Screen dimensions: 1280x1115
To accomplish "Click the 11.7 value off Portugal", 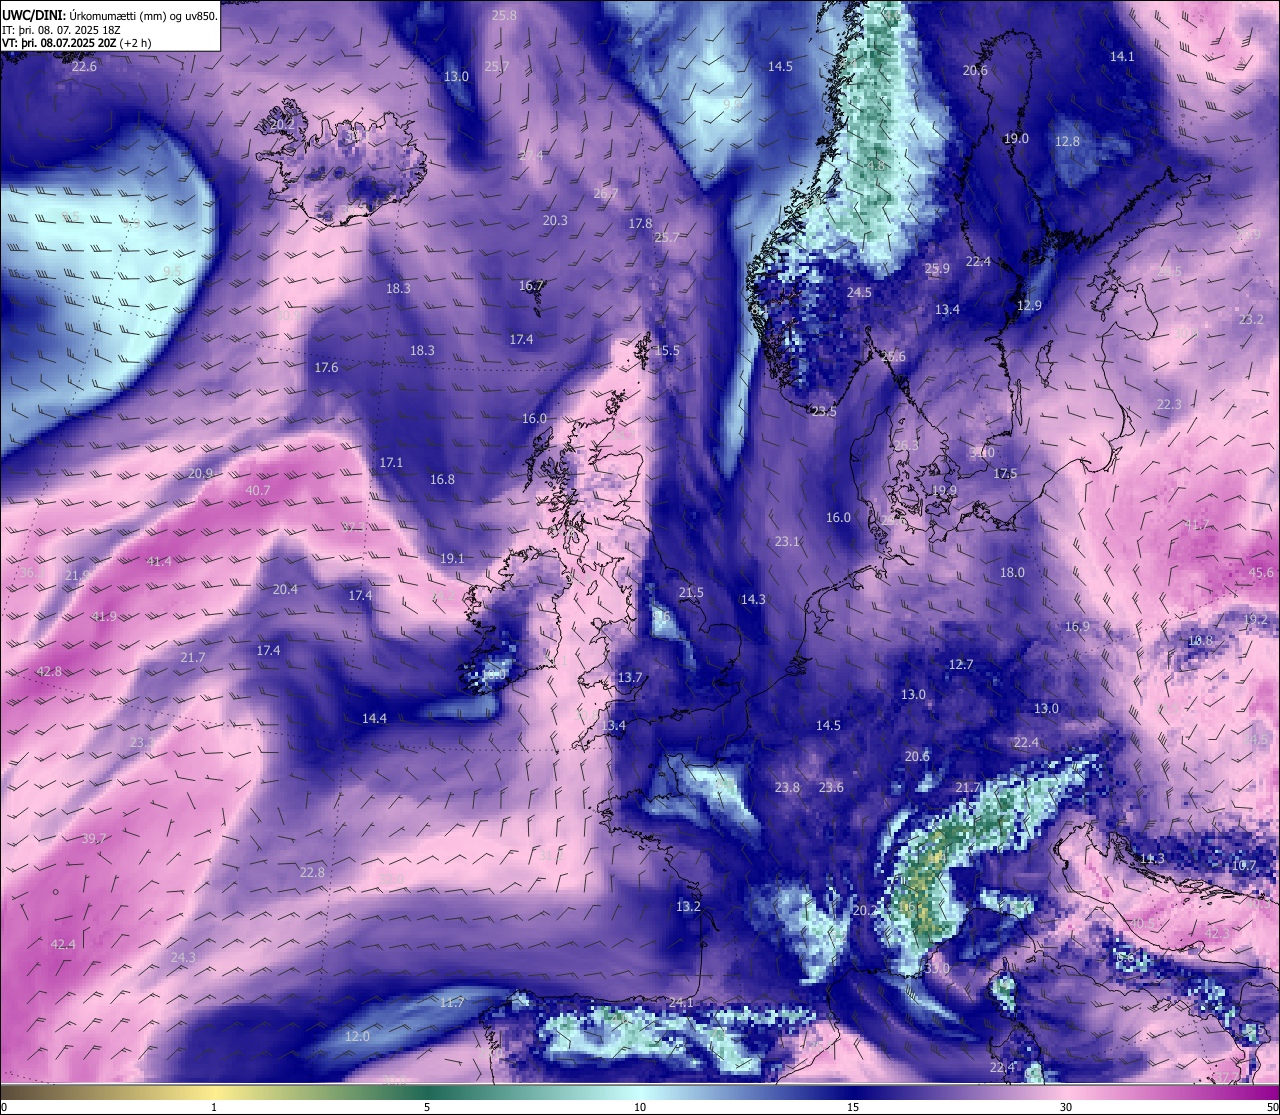I will tap(452, 1003).
